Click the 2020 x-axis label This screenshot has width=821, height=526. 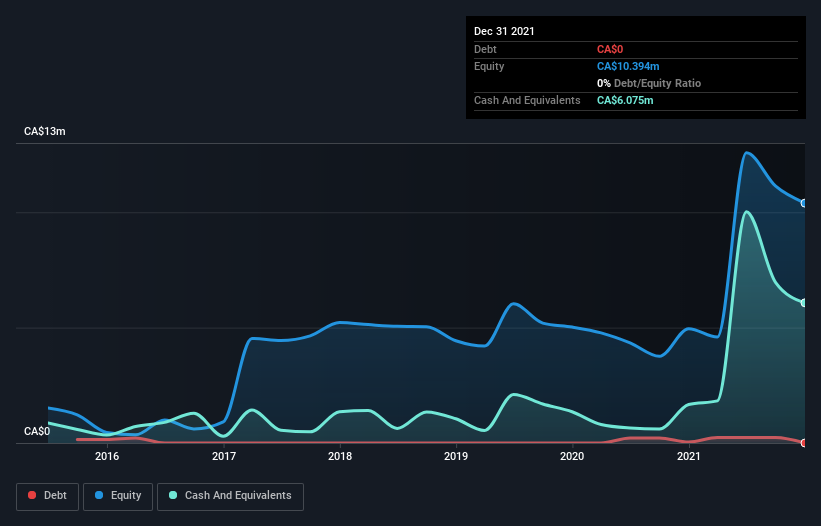coord(572,456)
